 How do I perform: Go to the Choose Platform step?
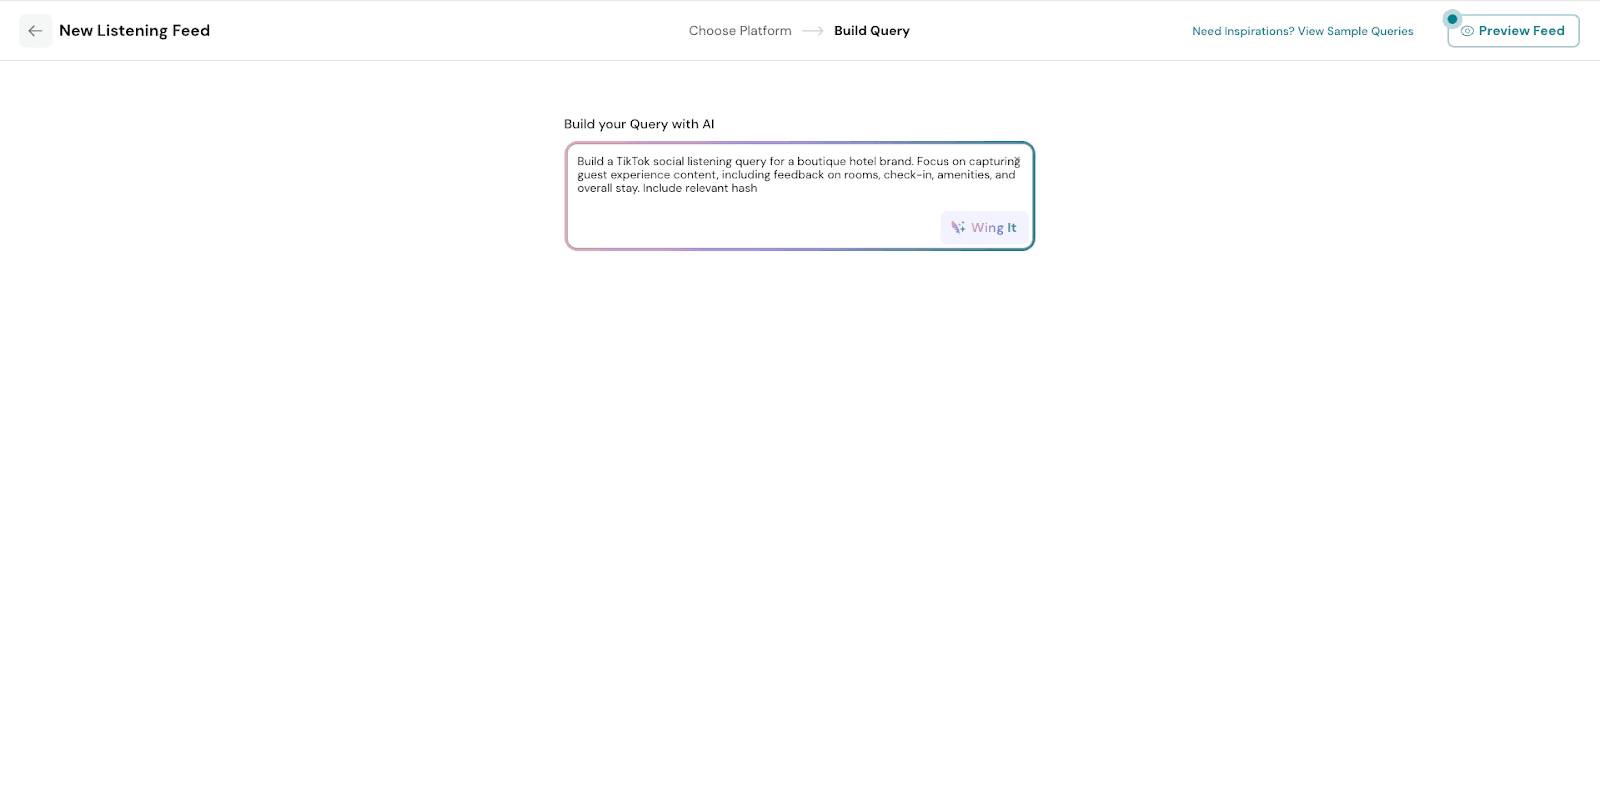point(739,31)
